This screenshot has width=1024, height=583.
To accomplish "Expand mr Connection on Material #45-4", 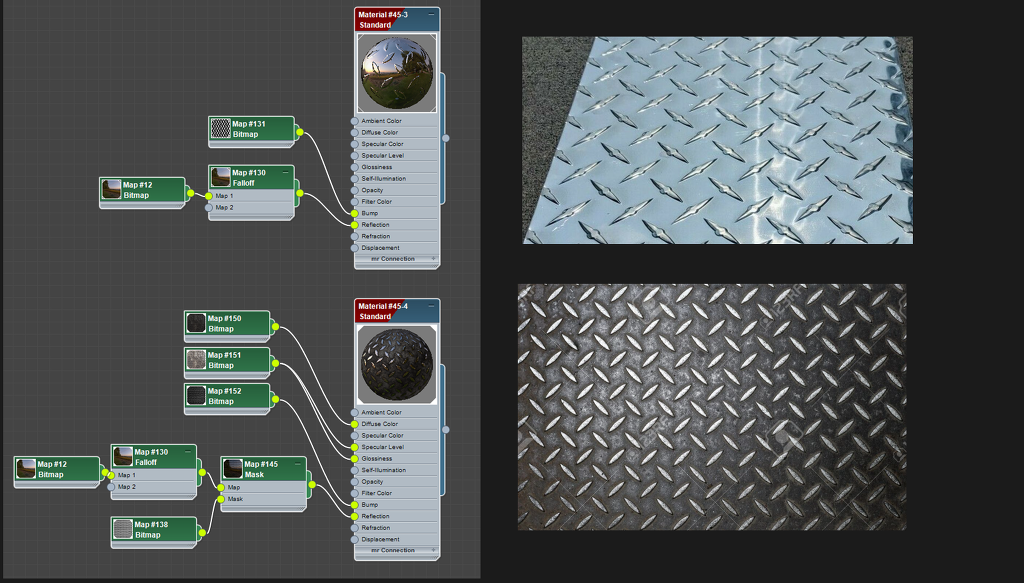I will pos(434,550).
